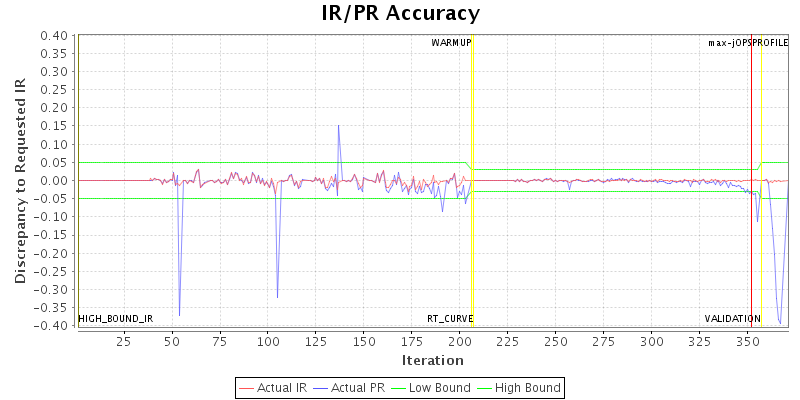This screenshot has width=800, height=400.
Task: Click the Discrepancy to Requested IR axis label
Action: (20, 181)
